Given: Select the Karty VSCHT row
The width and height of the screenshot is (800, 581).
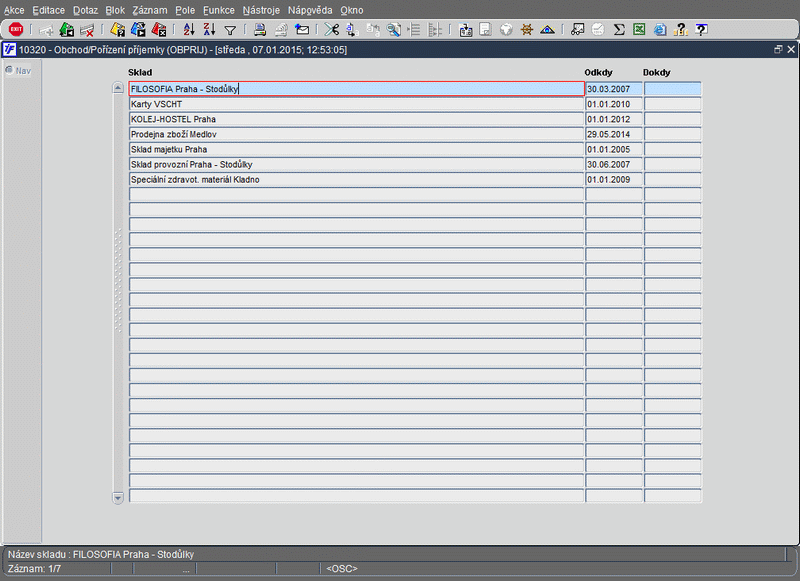Looking at the screenshot, I should [356, 104].
